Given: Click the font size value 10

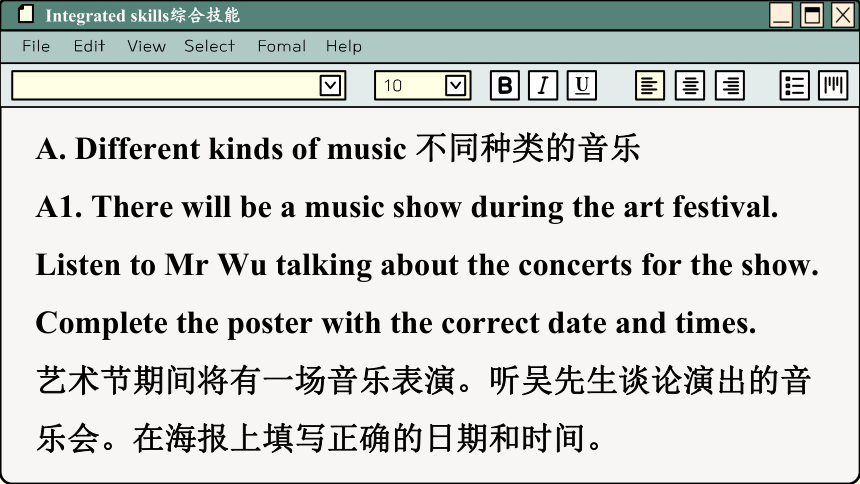Looking at the screenshot, I should coord(393,86).
